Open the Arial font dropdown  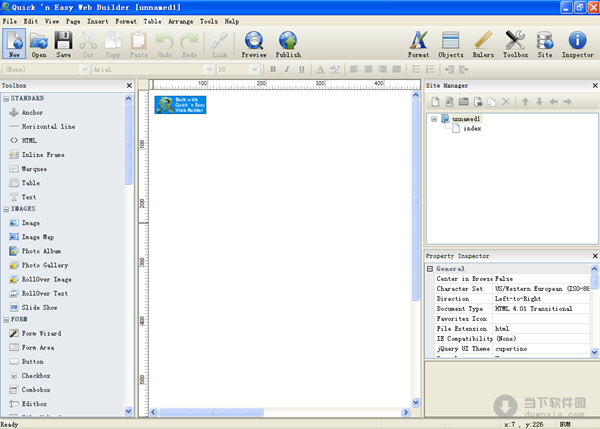(209, 69)
